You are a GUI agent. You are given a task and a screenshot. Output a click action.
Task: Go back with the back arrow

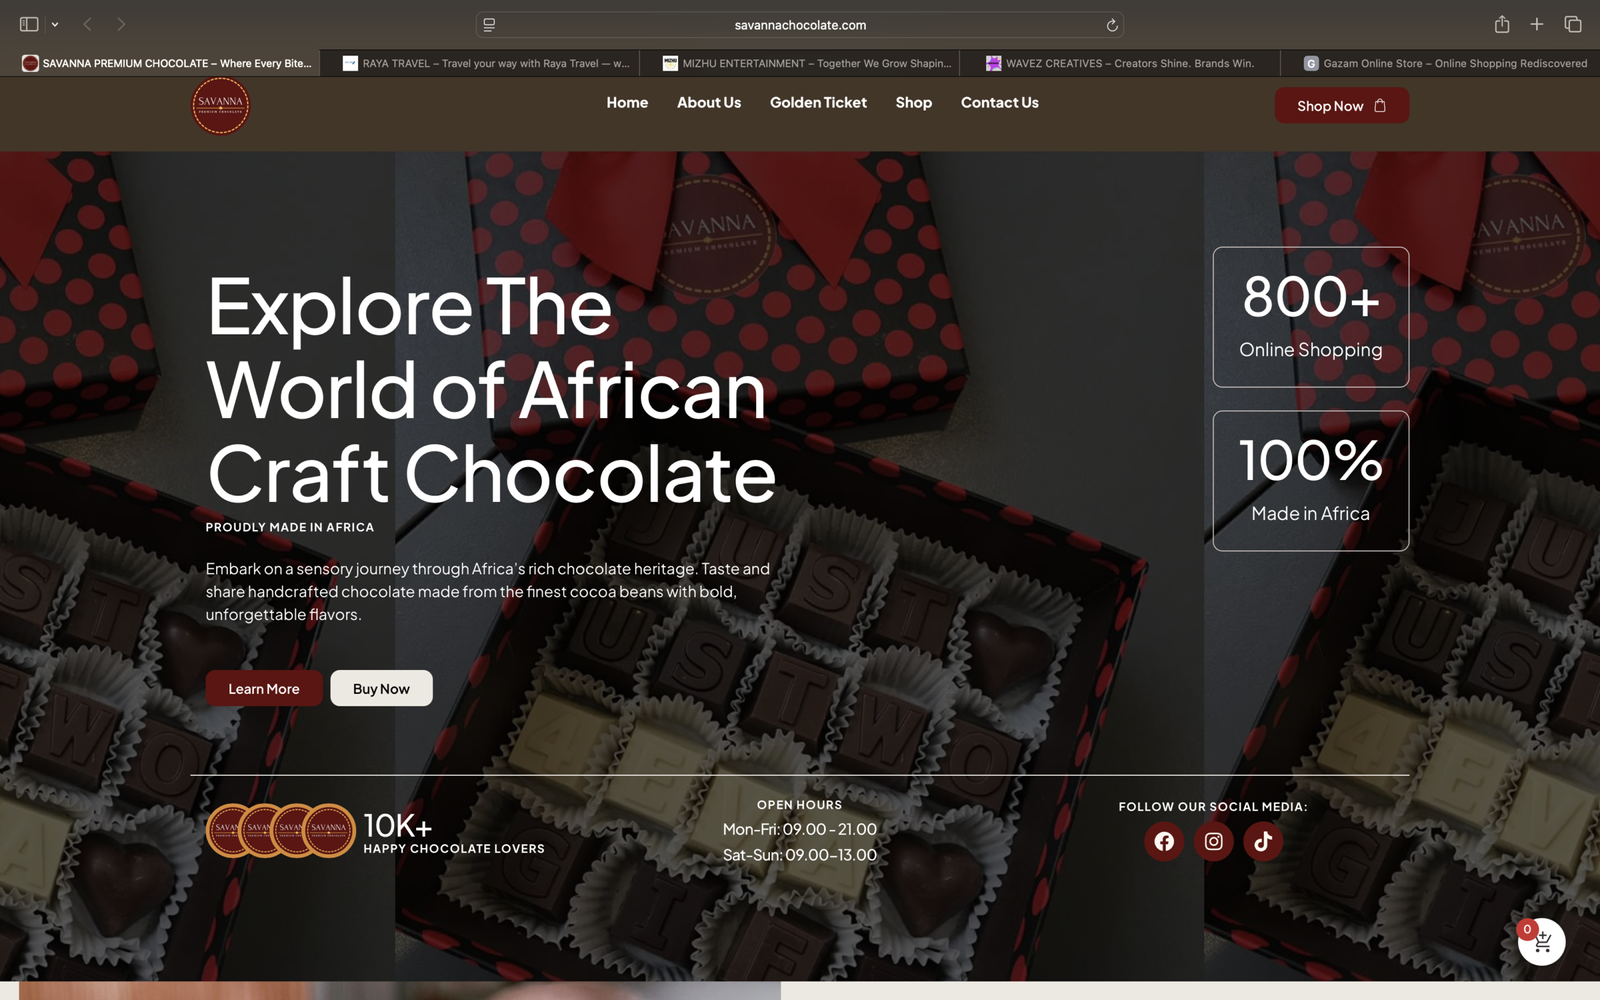point(87,24)
